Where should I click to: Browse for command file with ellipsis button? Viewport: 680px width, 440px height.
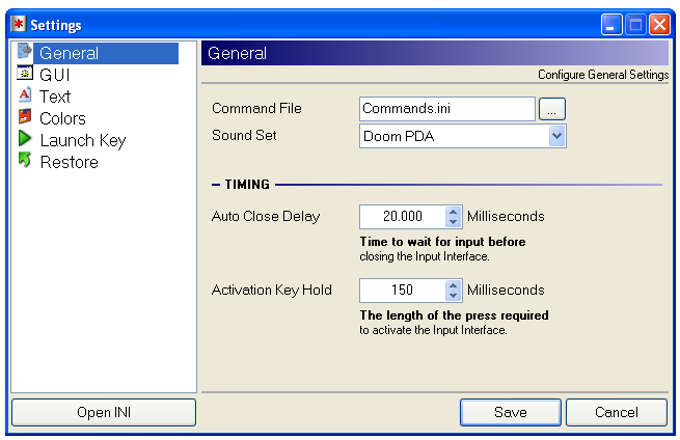pos(552,109)
